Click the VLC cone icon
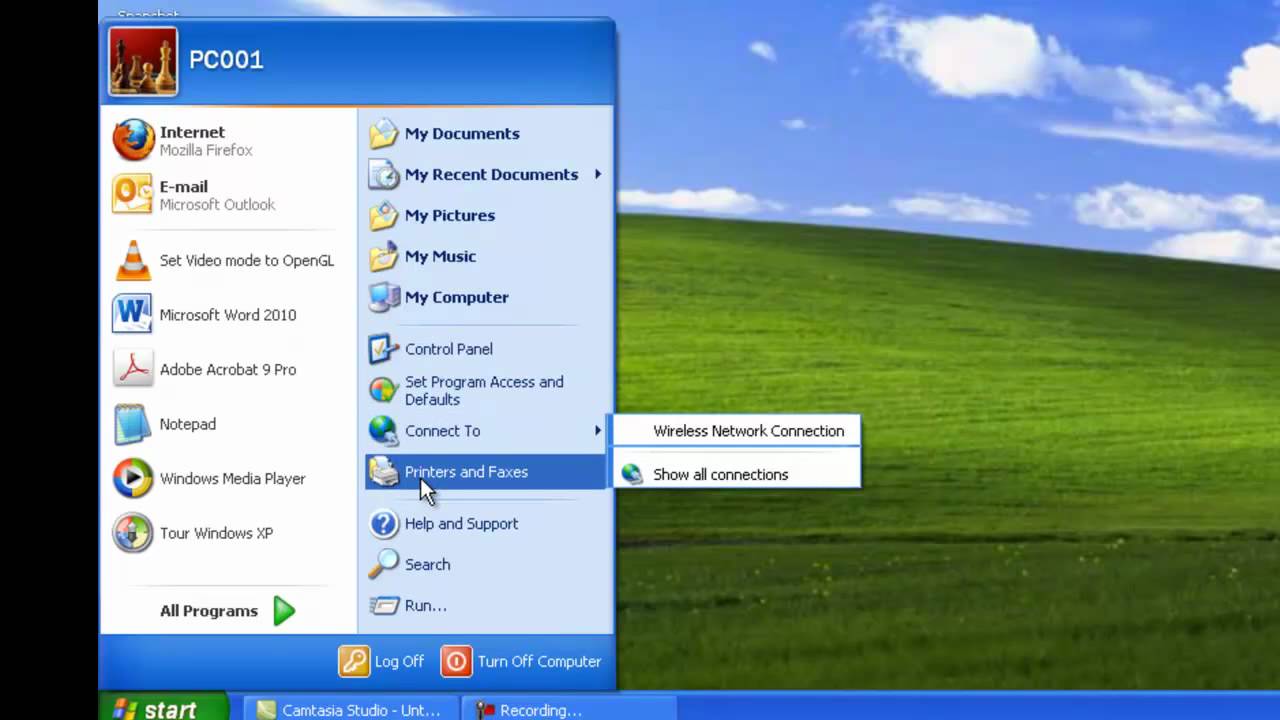This screenshot has height=720, width=1280. pyautogui.click(x=133, y=260)
